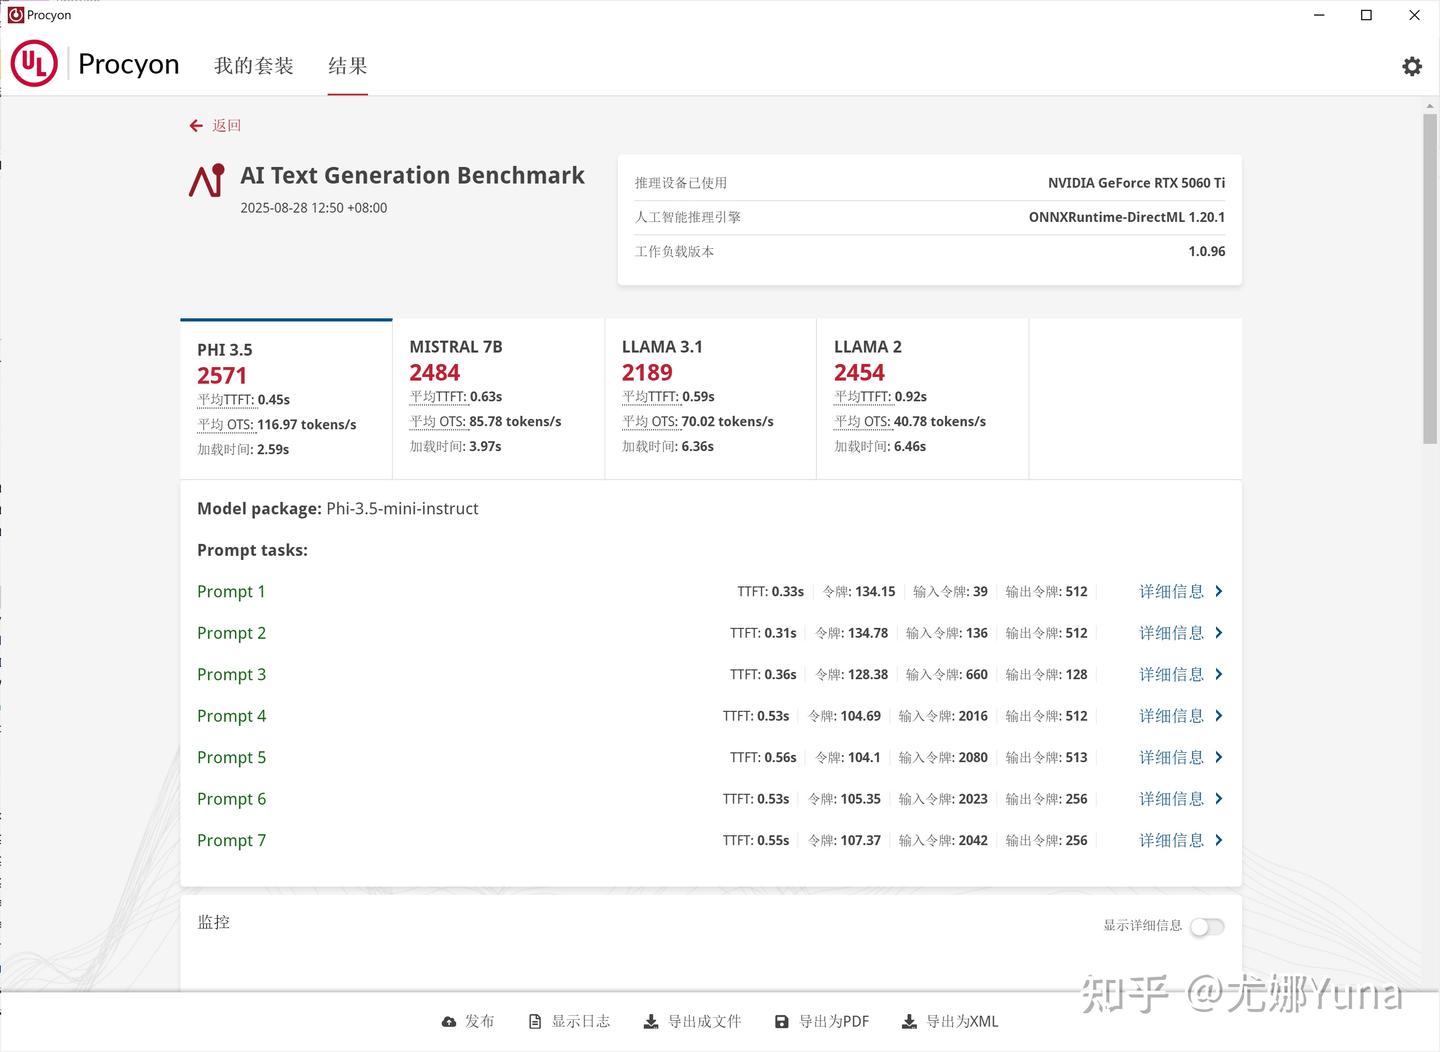Expand Prompt 2 details chevron
The width and height of the screenshot is (1440, 1052).
(1219, 633)
